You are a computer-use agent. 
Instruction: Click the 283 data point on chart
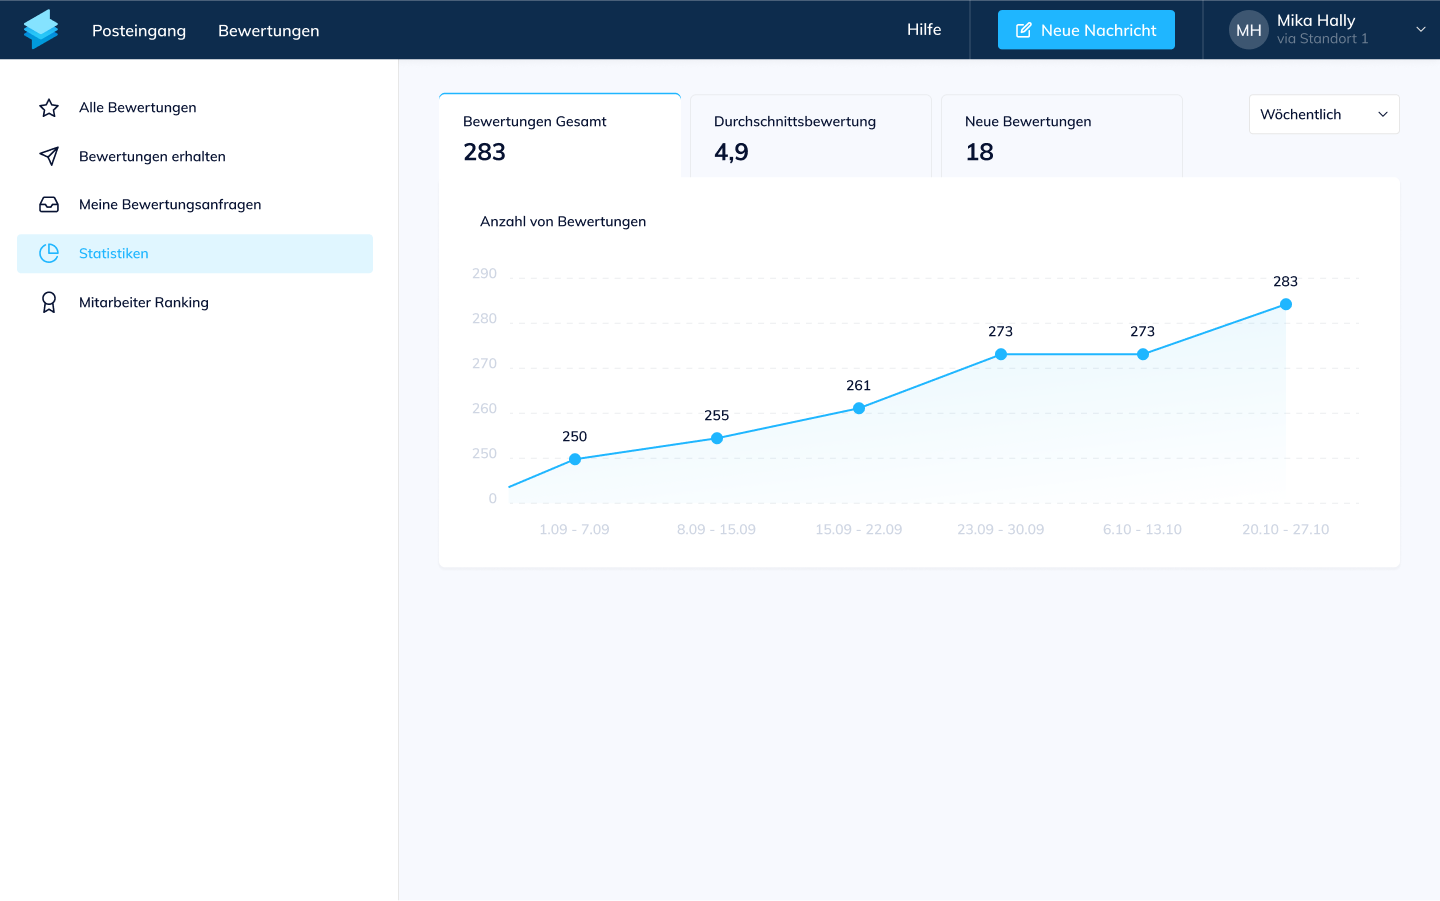[1286, 304]
